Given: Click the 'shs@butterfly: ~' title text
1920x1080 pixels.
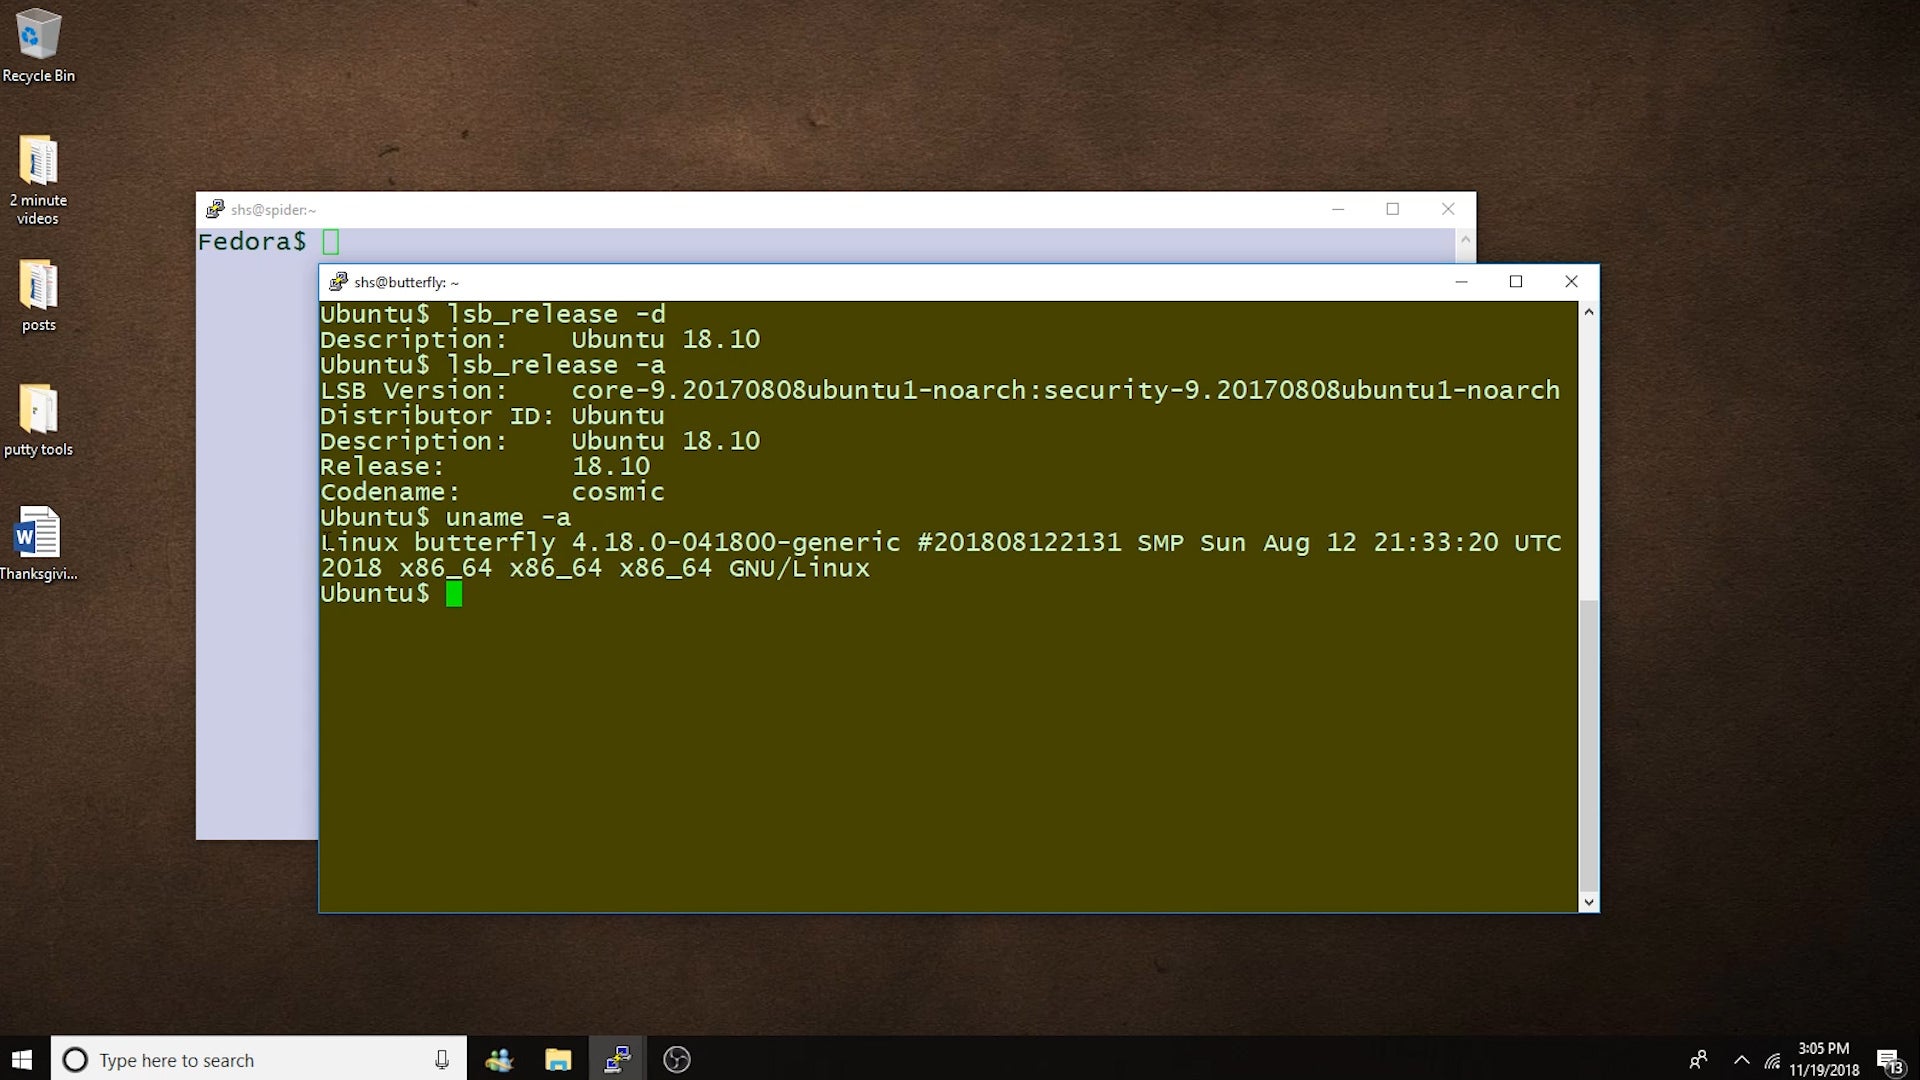Looking at the screenshot, I should pos(406,282).
